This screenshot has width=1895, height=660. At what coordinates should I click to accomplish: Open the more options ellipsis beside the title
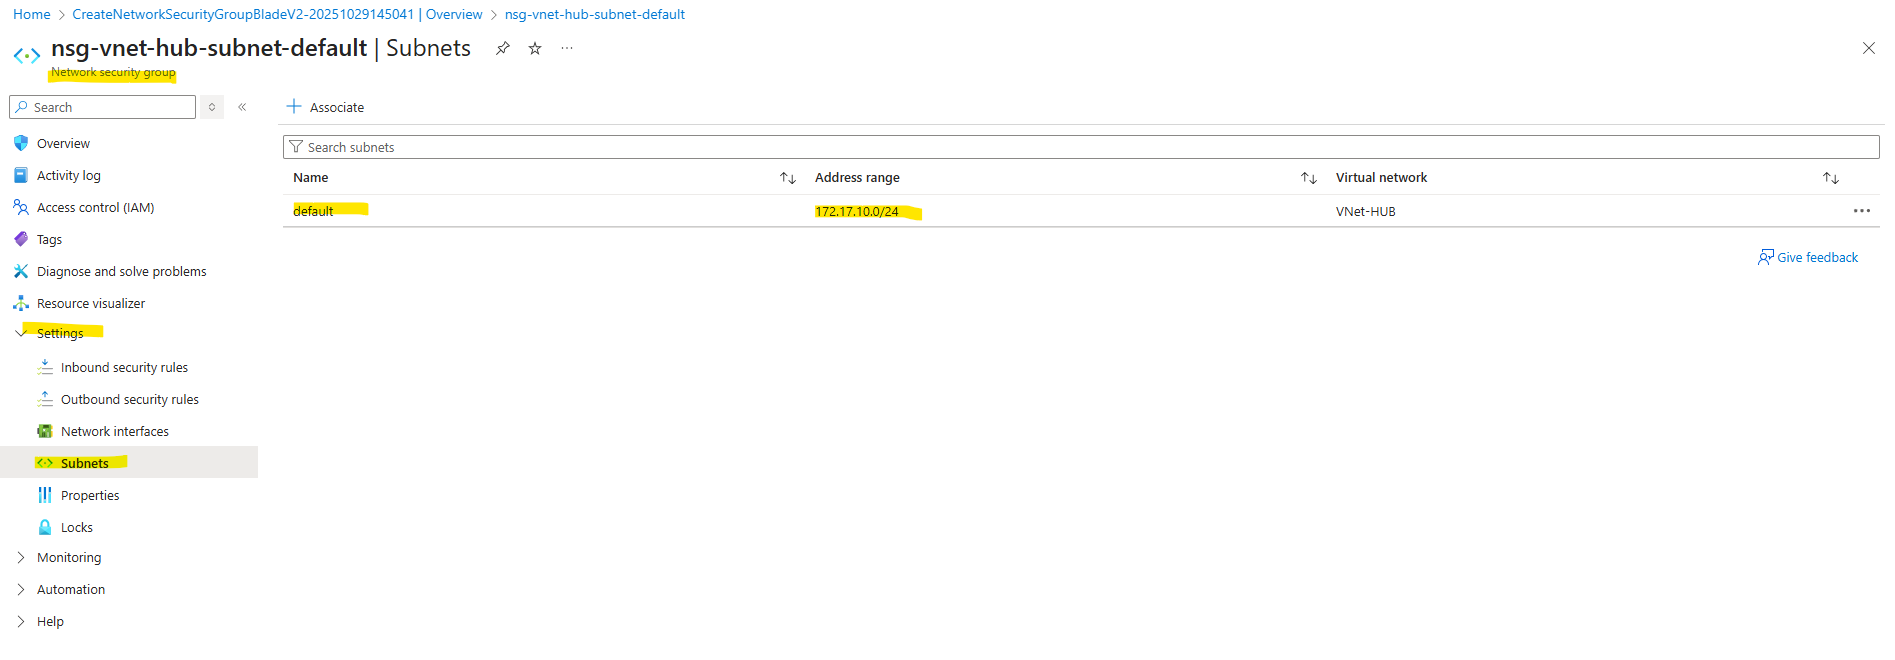point(567,48)
